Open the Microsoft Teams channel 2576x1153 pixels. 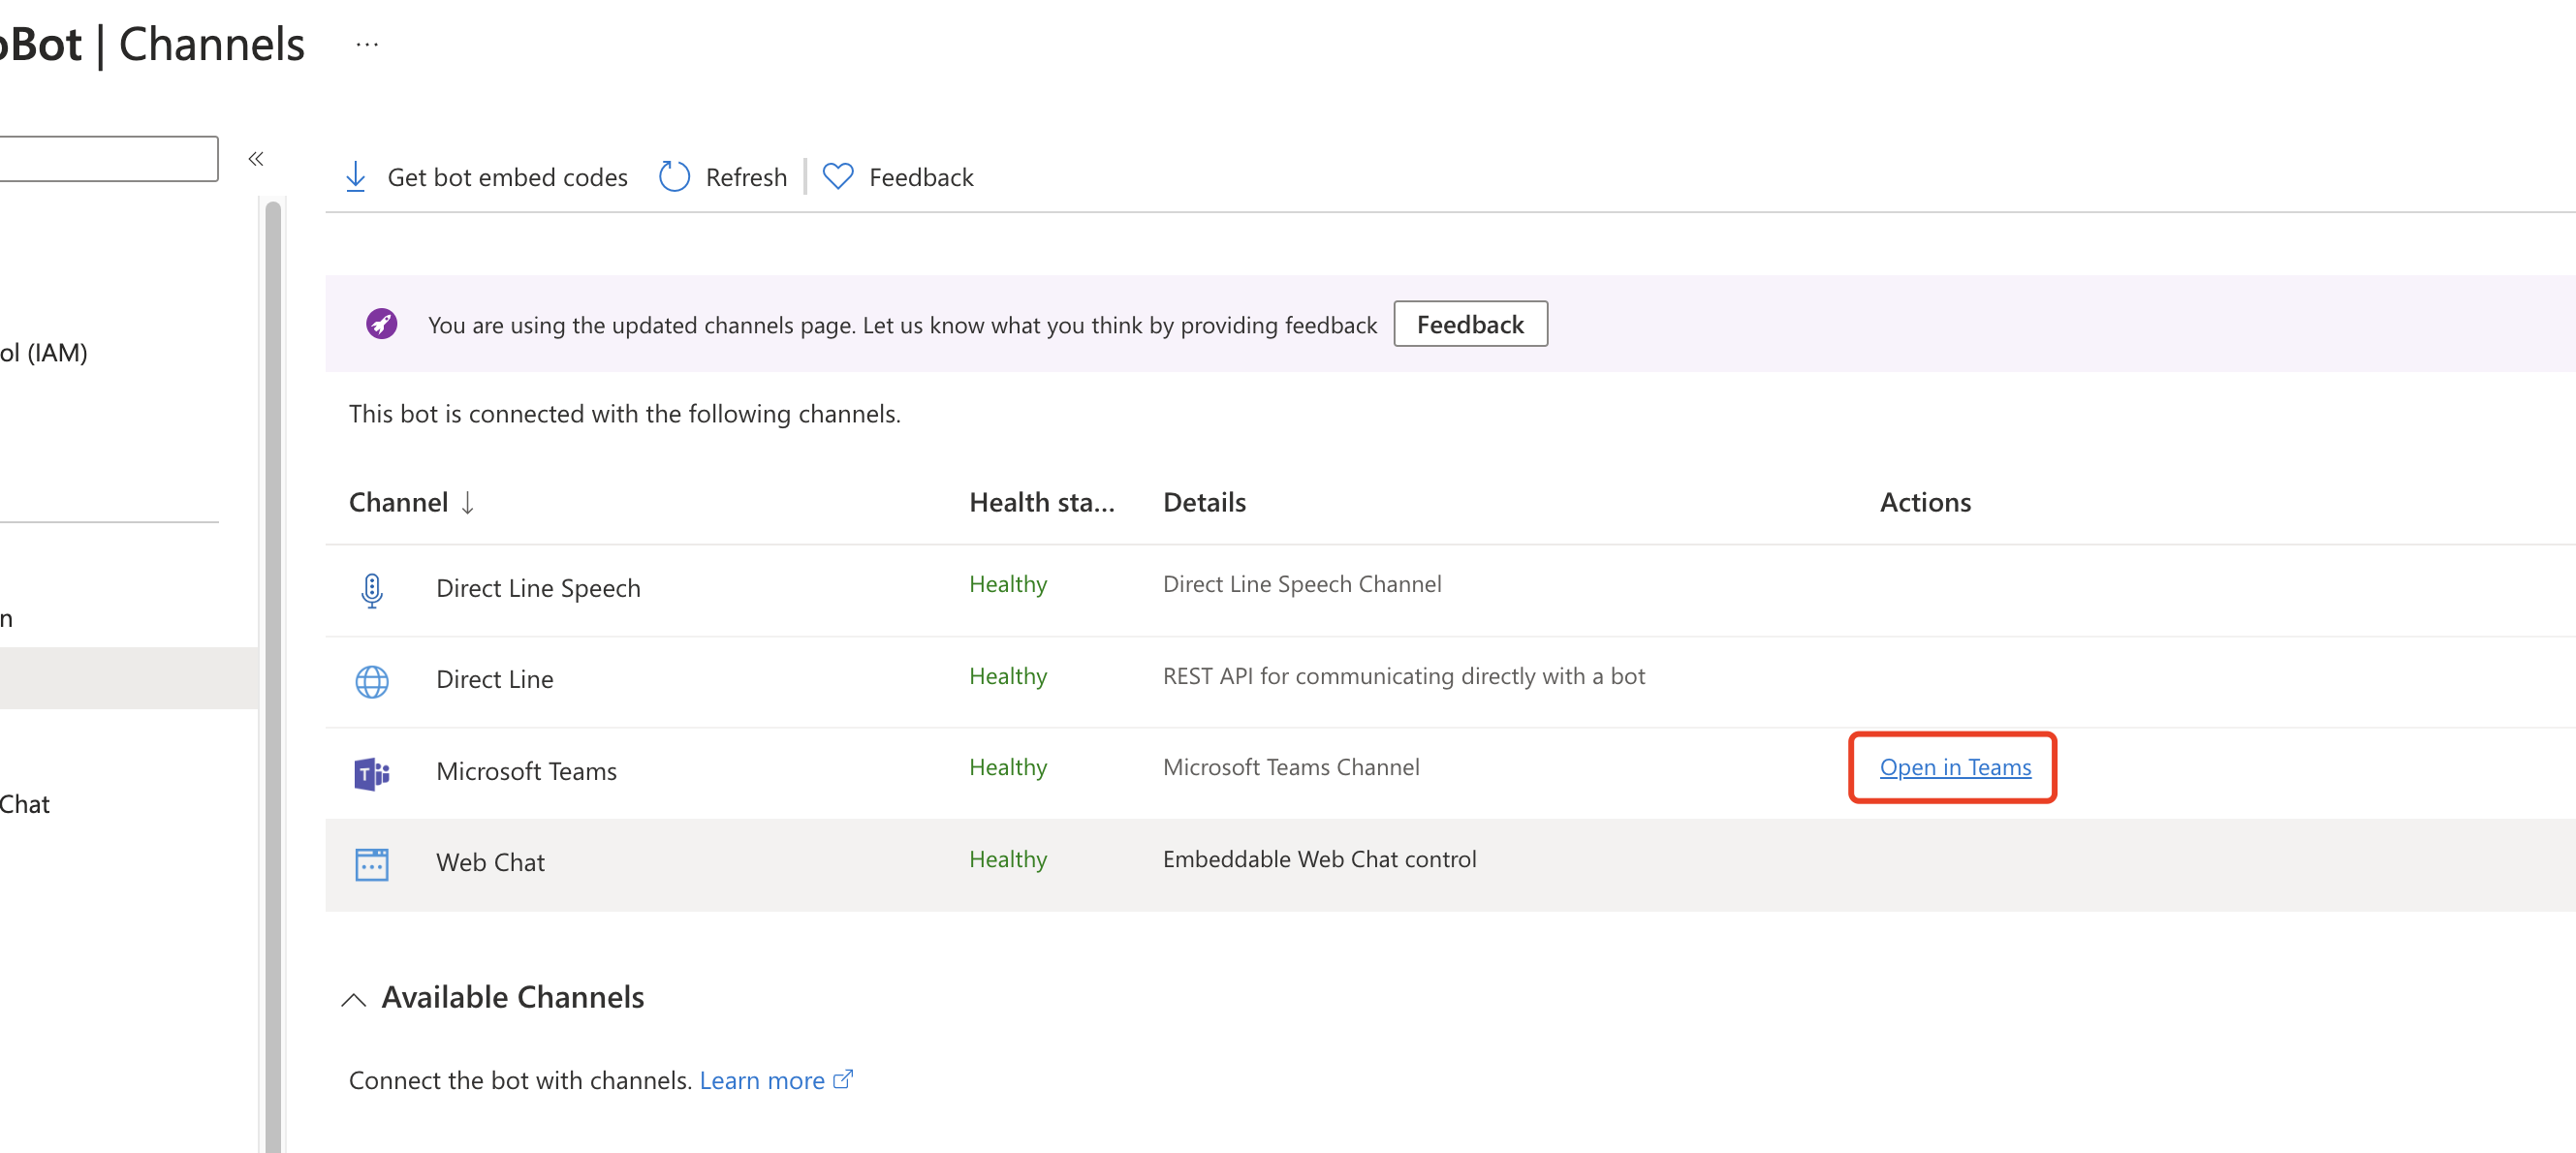[x=526, y=771]
